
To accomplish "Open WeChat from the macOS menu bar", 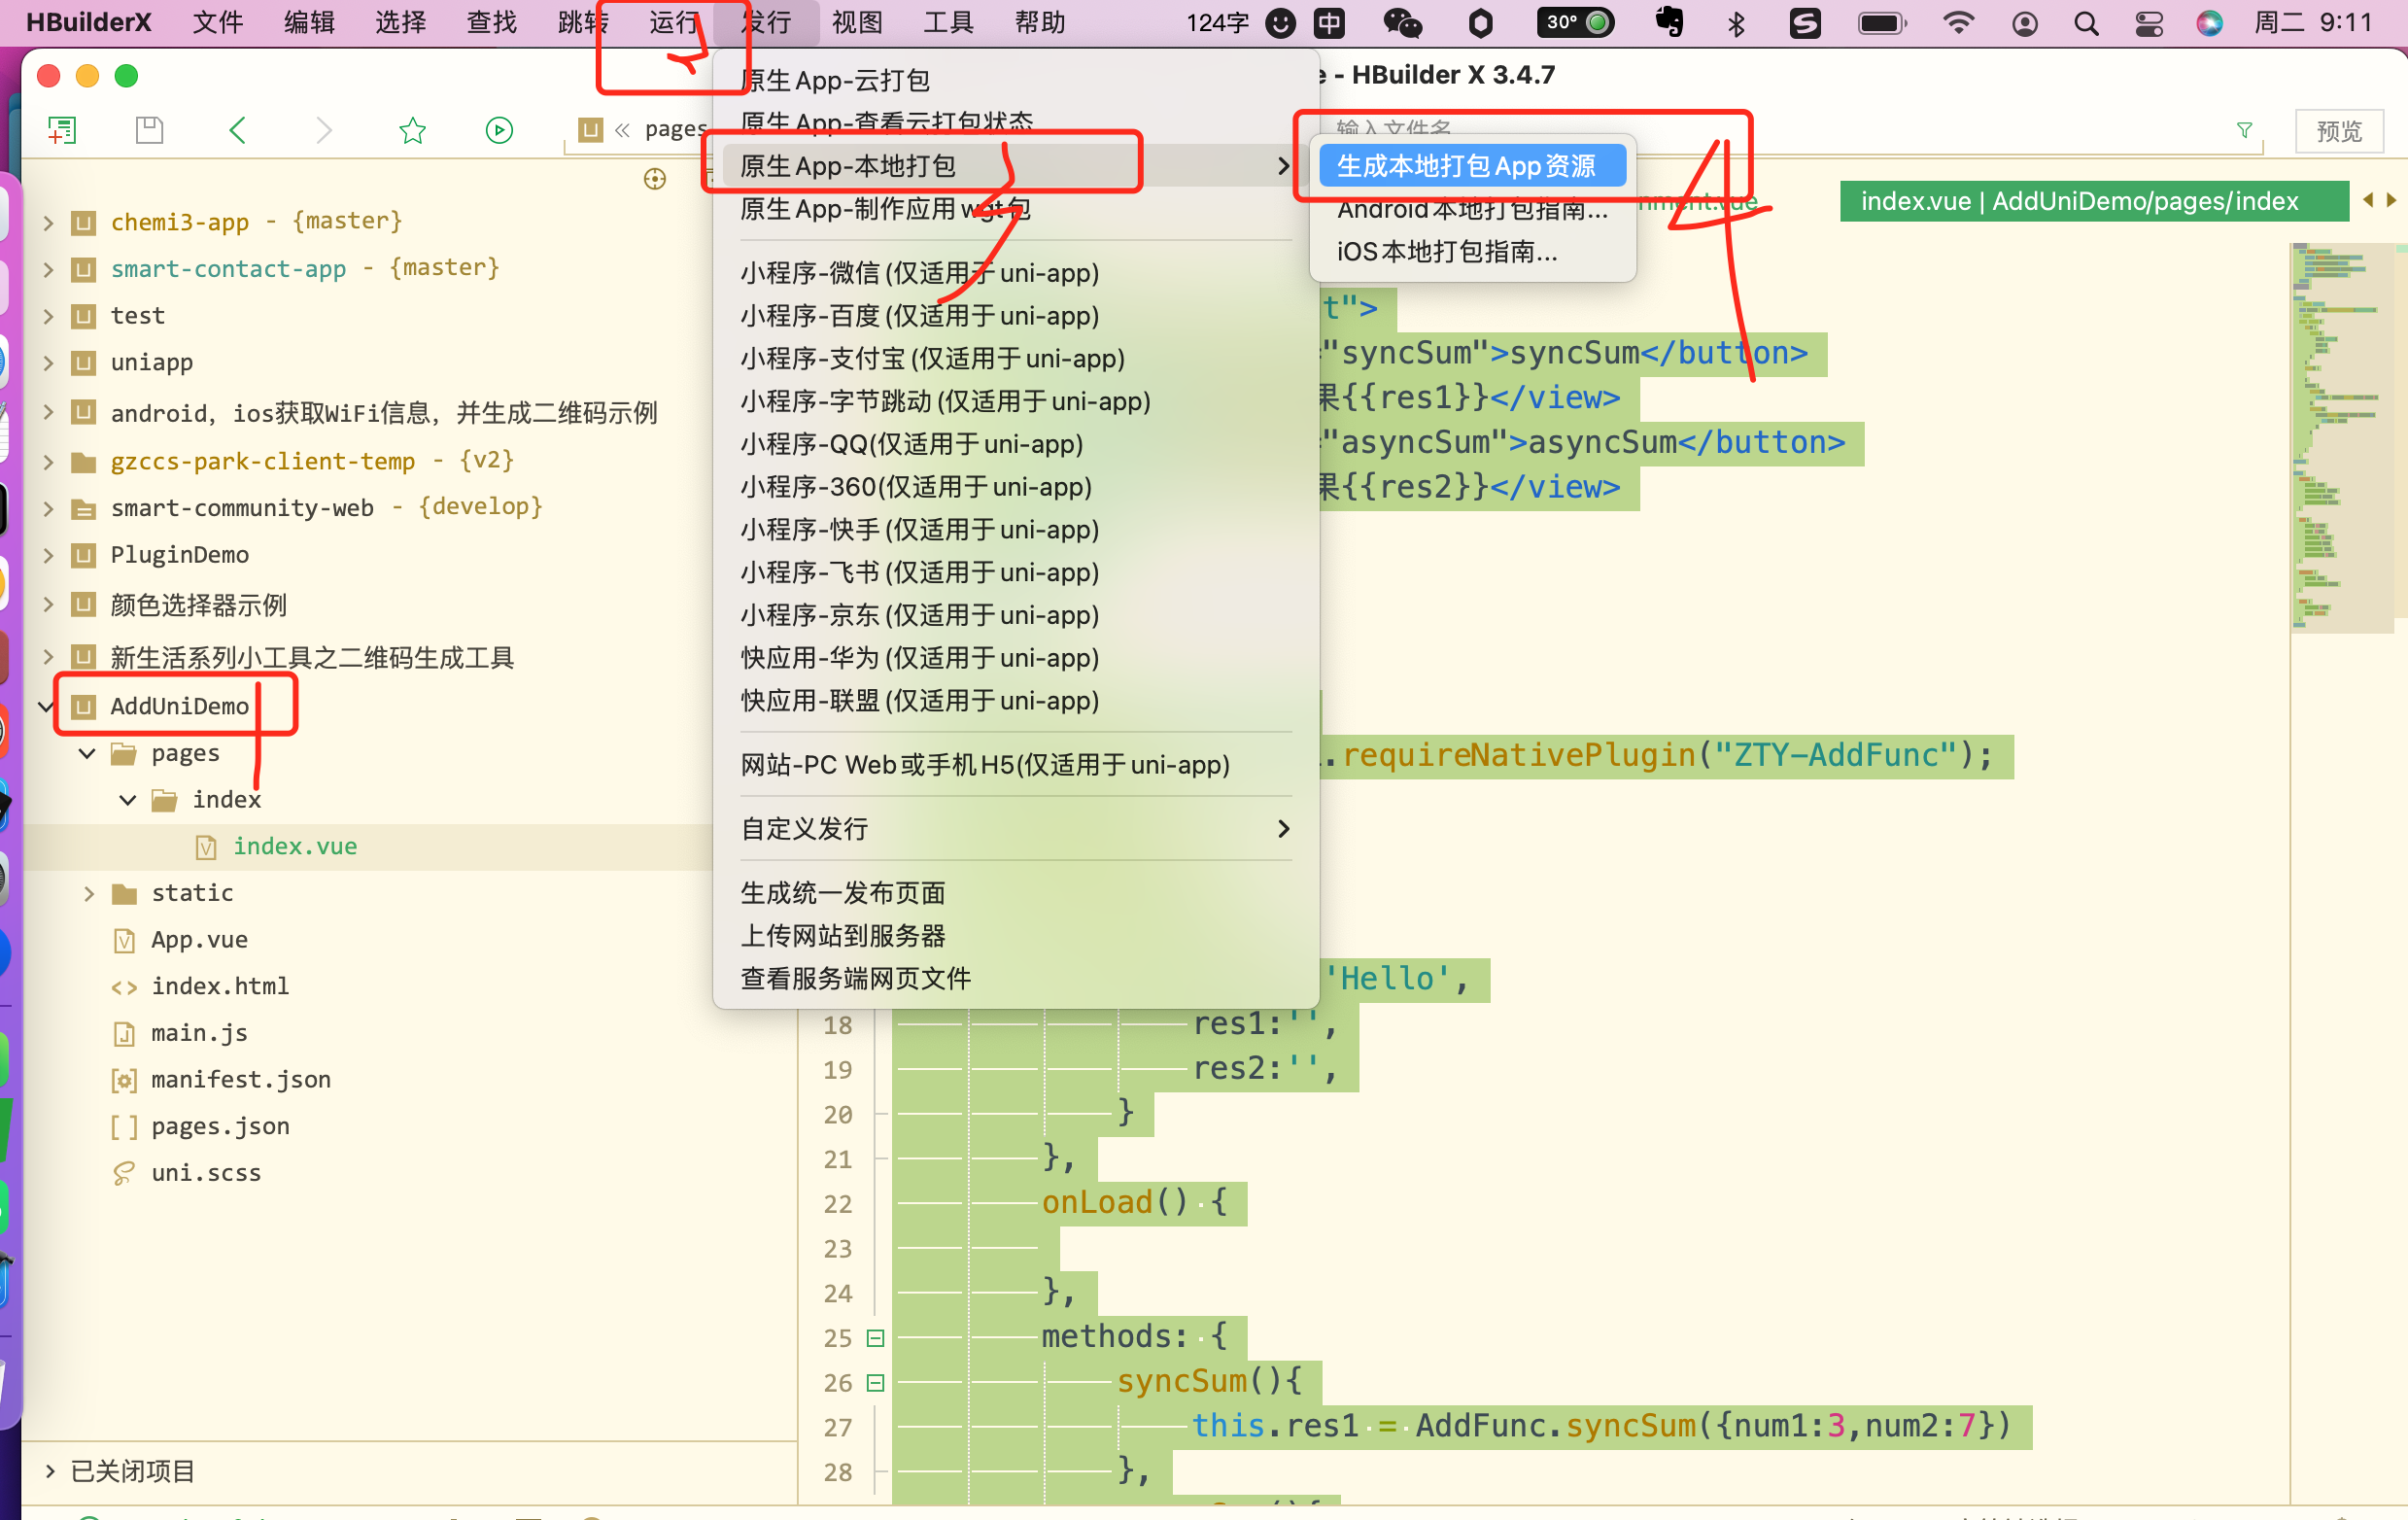I will tap(1402, 23).
